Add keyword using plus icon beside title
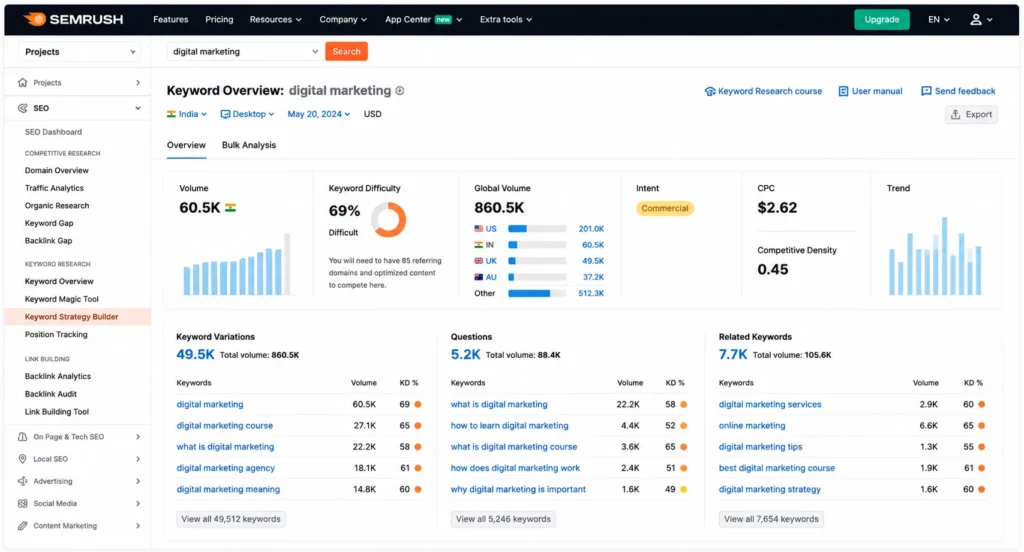This screenshot has width=1024, height=552. pos(400,91)
